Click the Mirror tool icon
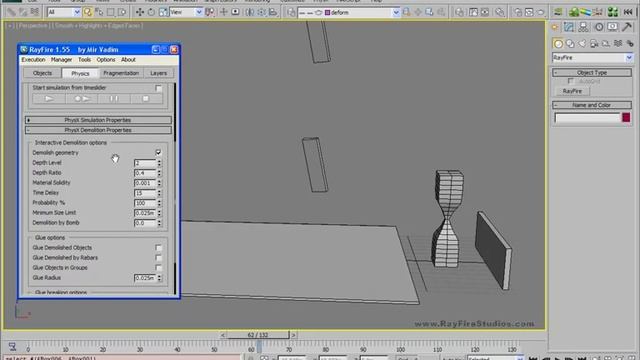The height and width of the screenshot is (360, 640). click(250, 12)
